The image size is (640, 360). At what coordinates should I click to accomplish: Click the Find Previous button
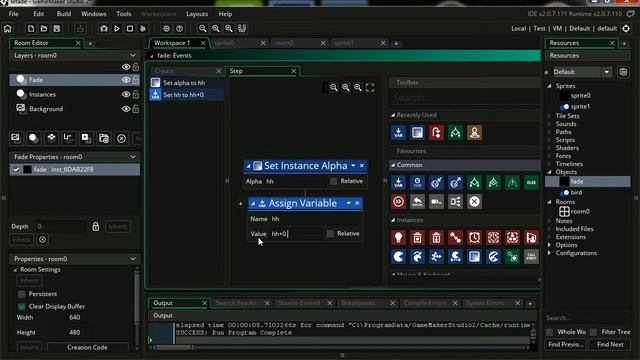(x=565, y=344)
